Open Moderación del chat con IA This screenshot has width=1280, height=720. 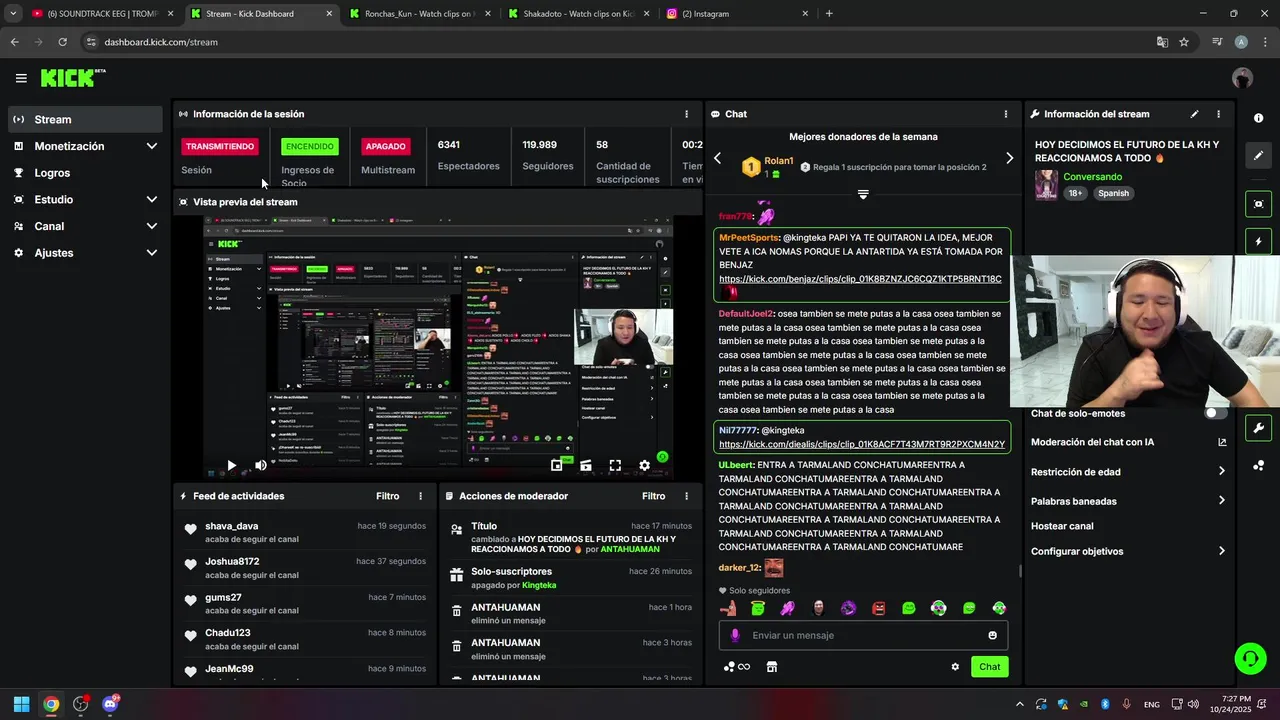(x=1128, y=442)
